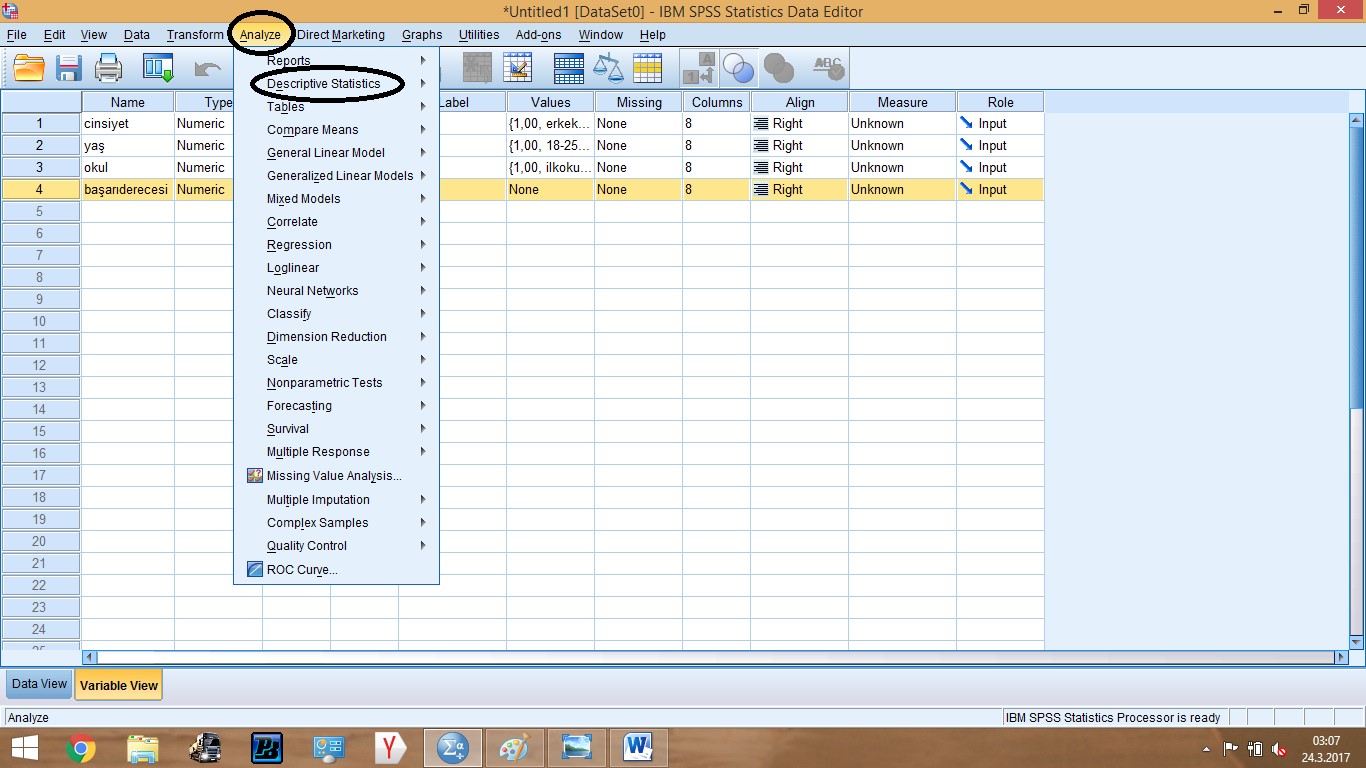This screenshot has height=768, width=1366.
Task: Open Chrome from the taskbar
Action: click(81, 747)
